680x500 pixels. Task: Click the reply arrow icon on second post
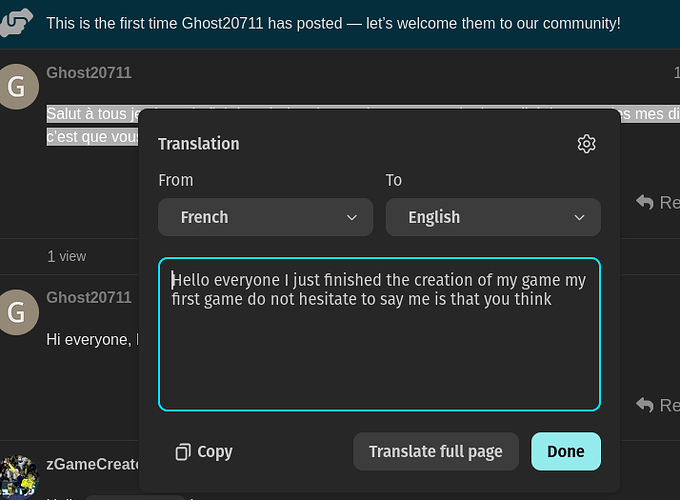tap(645, 404)
